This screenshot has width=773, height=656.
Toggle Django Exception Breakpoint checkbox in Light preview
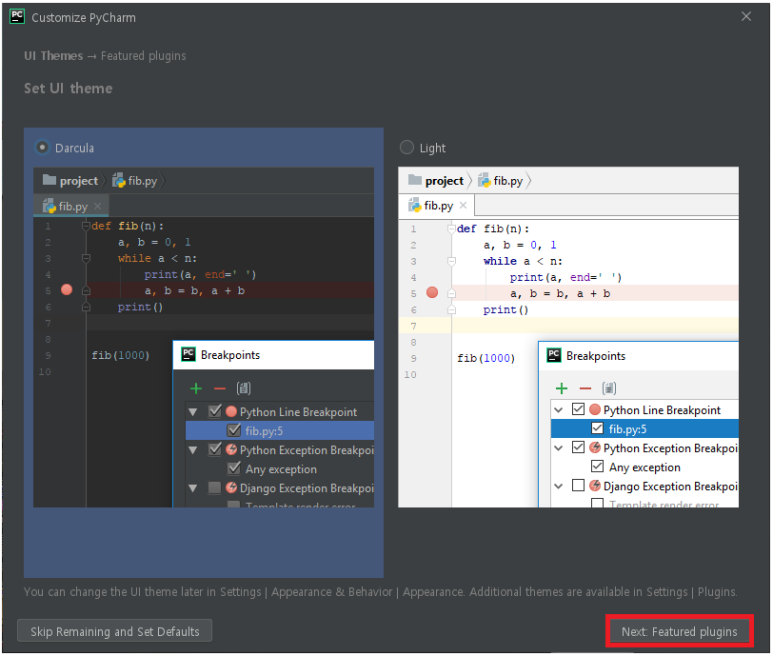[578, 485]
